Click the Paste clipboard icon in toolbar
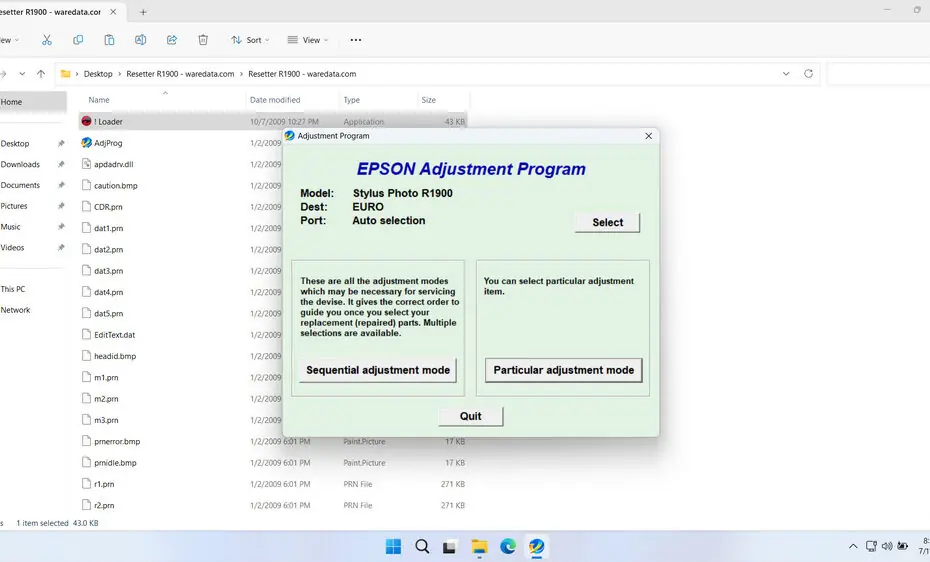Screen dimensions: 930x562 click(x=109, y=40)
